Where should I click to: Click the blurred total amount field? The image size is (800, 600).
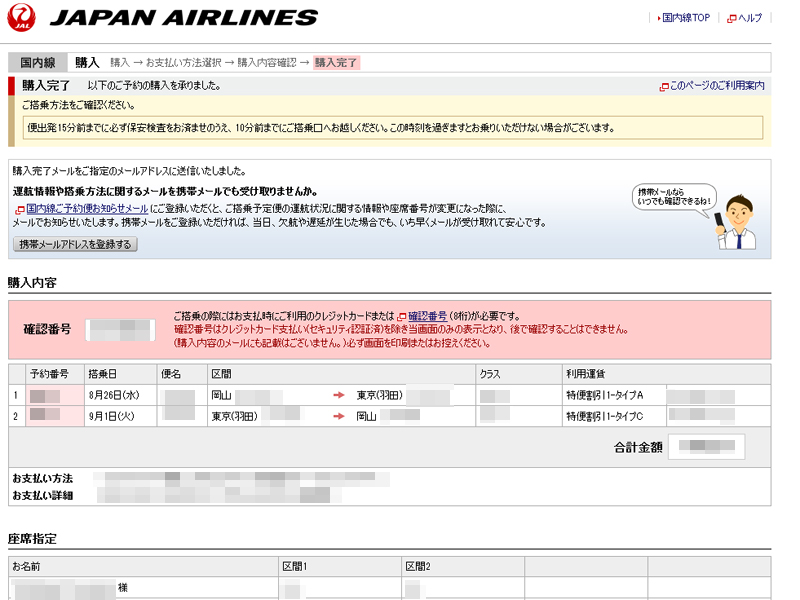(x=707, y=446)
